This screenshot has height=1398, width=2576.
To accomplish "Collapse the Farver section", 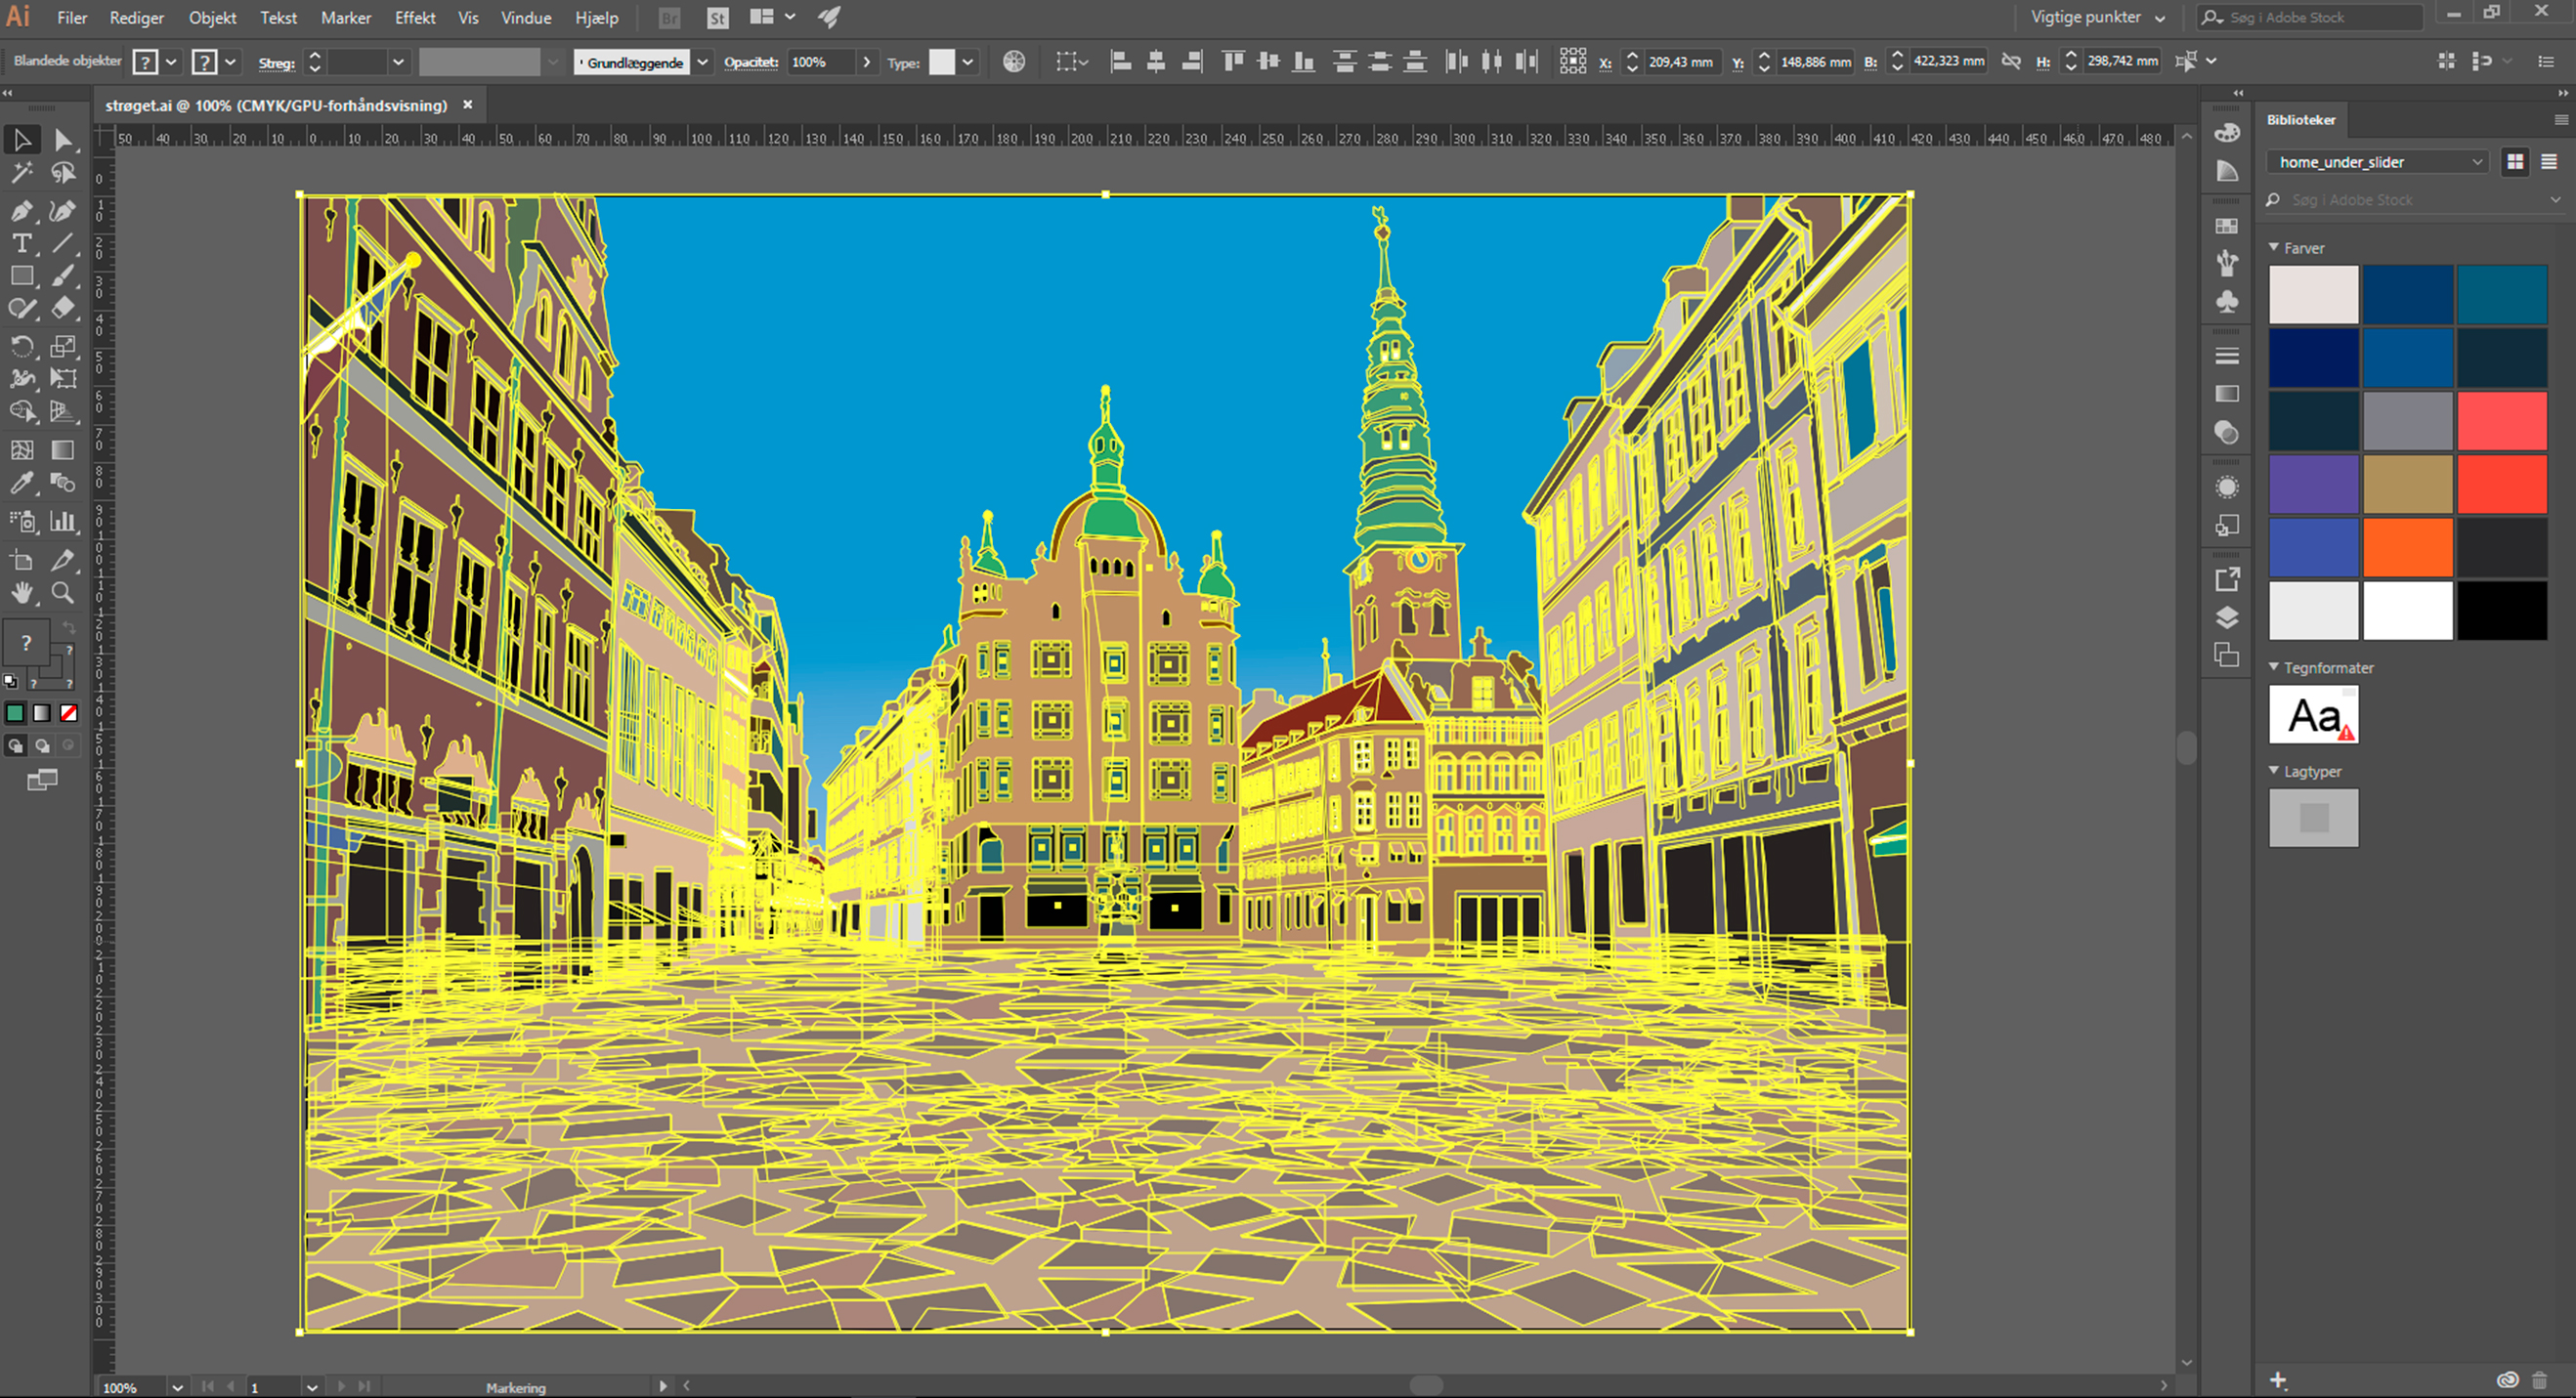I will [x=2274, y=247].
